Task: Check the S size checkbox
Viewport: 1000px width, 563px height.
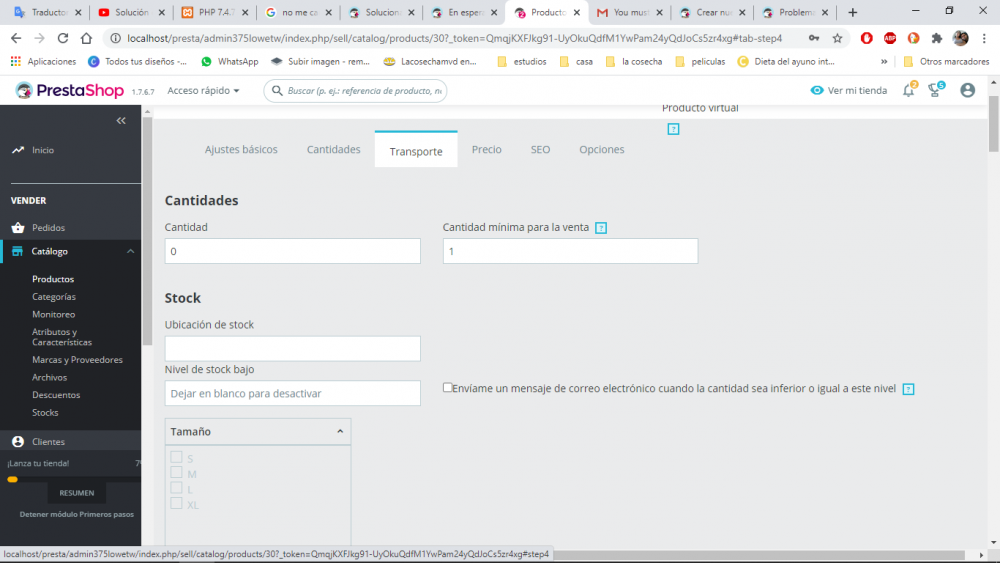Action: (176, 457)
